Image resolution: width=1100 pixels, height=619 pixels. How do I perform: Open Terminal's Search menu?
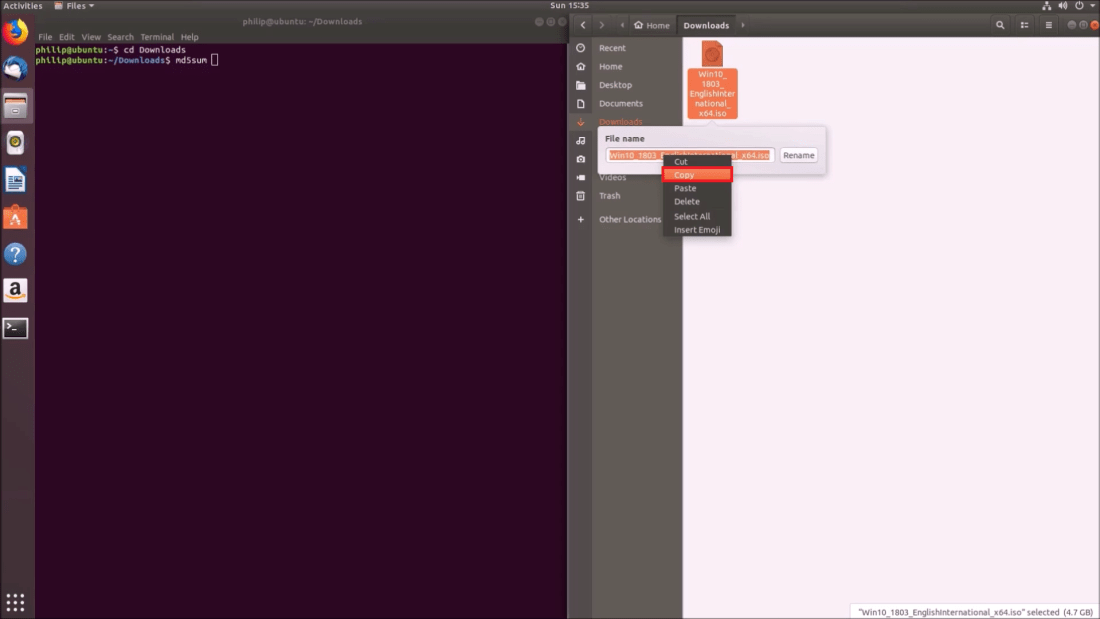click(120, 37)
